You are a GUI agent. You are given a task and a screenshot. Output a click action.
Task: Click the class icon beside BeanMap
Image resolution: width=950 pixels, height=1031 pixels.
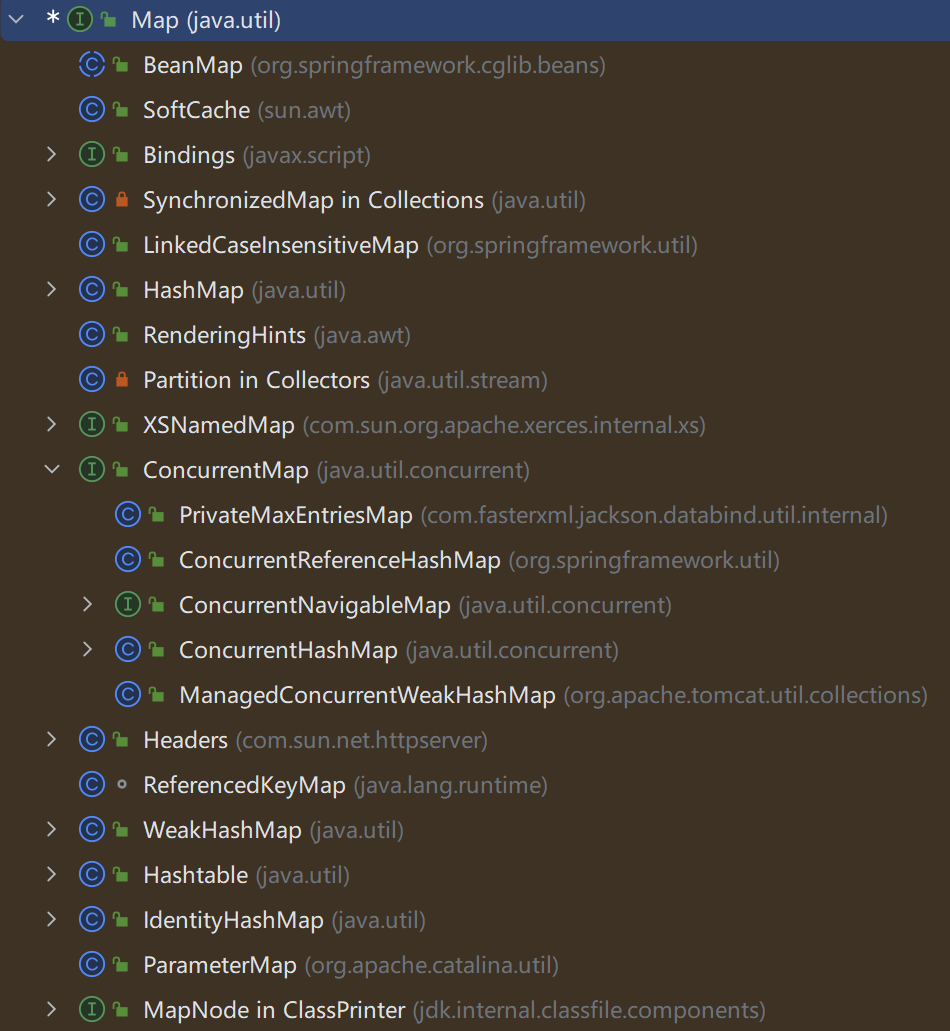tap(91, 64)
